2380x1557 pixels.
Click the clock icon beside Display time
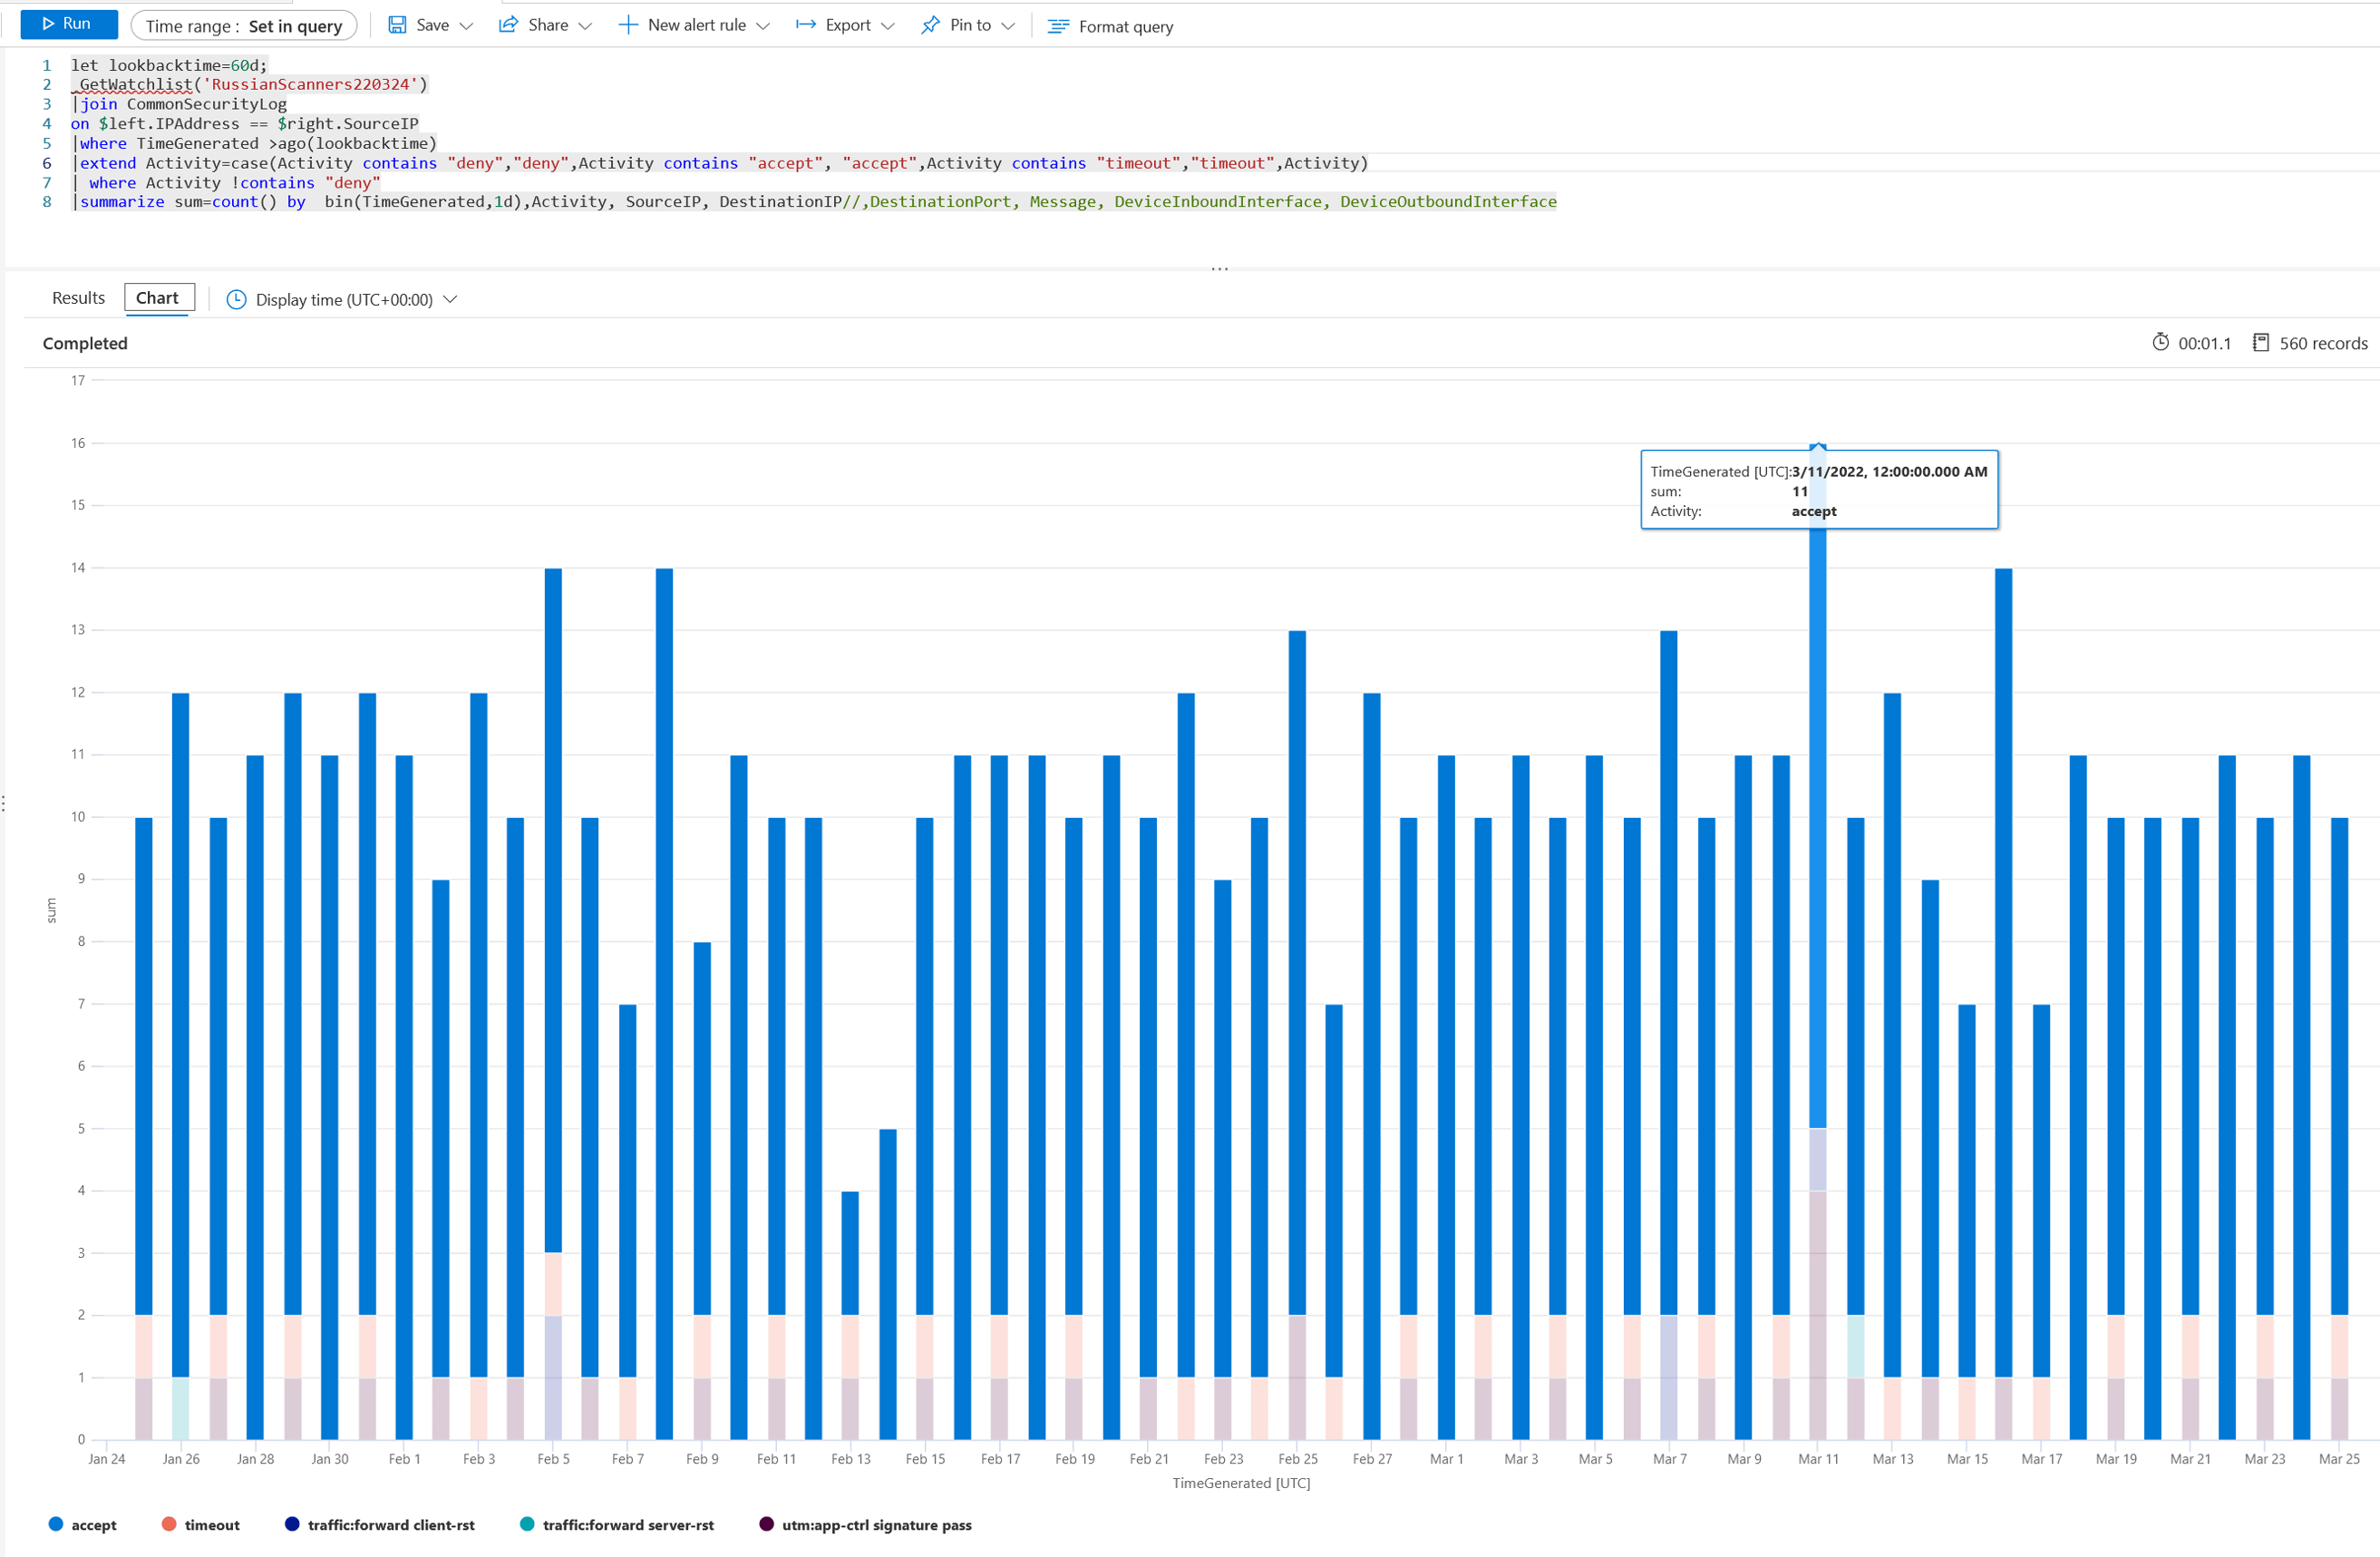pos(236,299)
